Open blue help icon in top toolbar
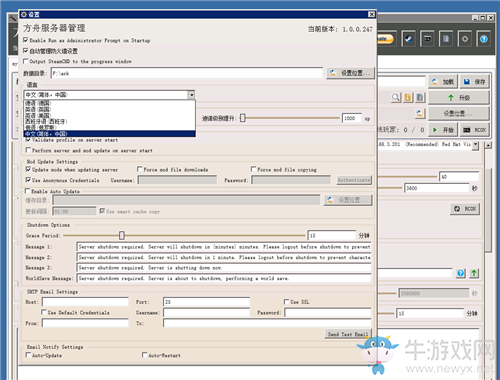 (484, 39)
